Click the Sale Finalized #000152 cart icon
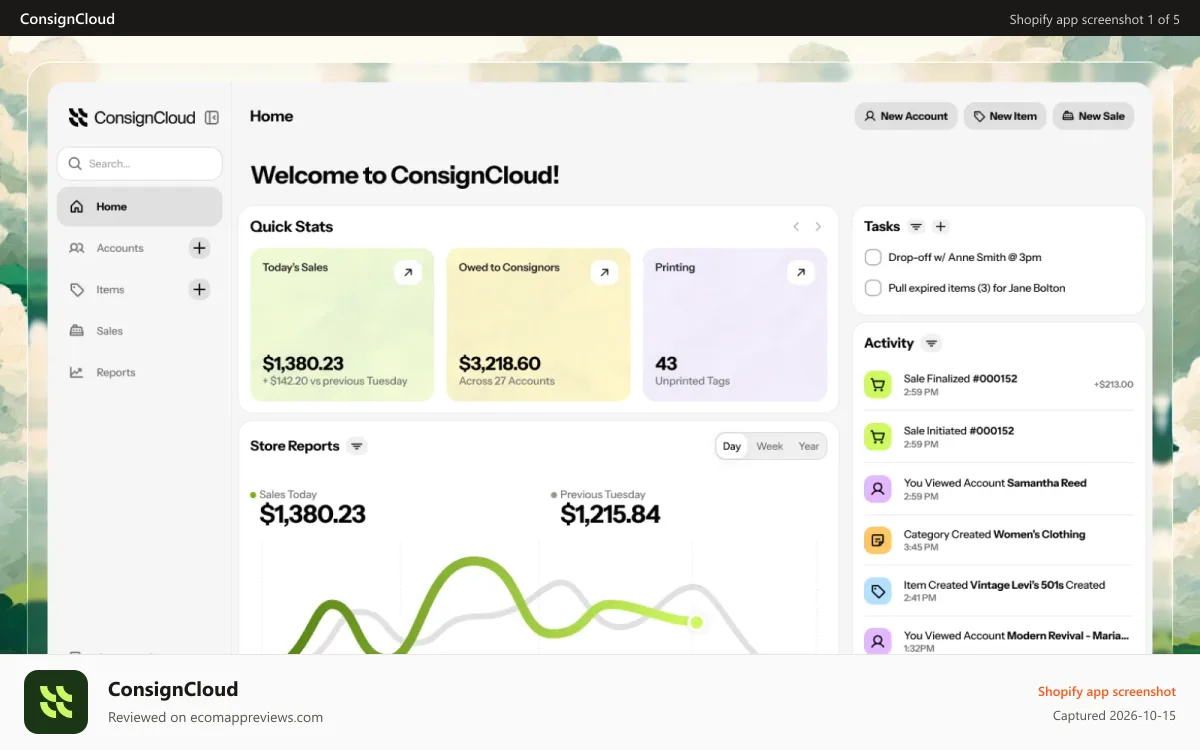Viewport: 1200px width, 750px height. [877, 384]
